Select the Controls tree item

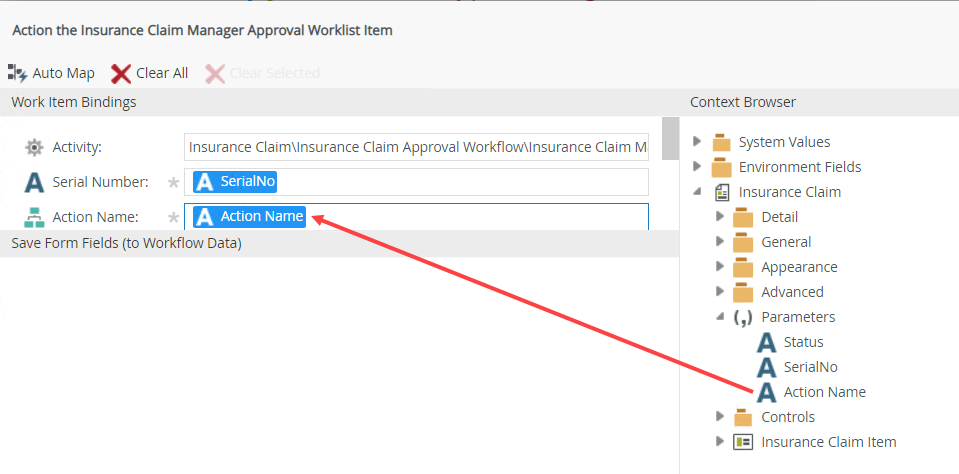788,418
